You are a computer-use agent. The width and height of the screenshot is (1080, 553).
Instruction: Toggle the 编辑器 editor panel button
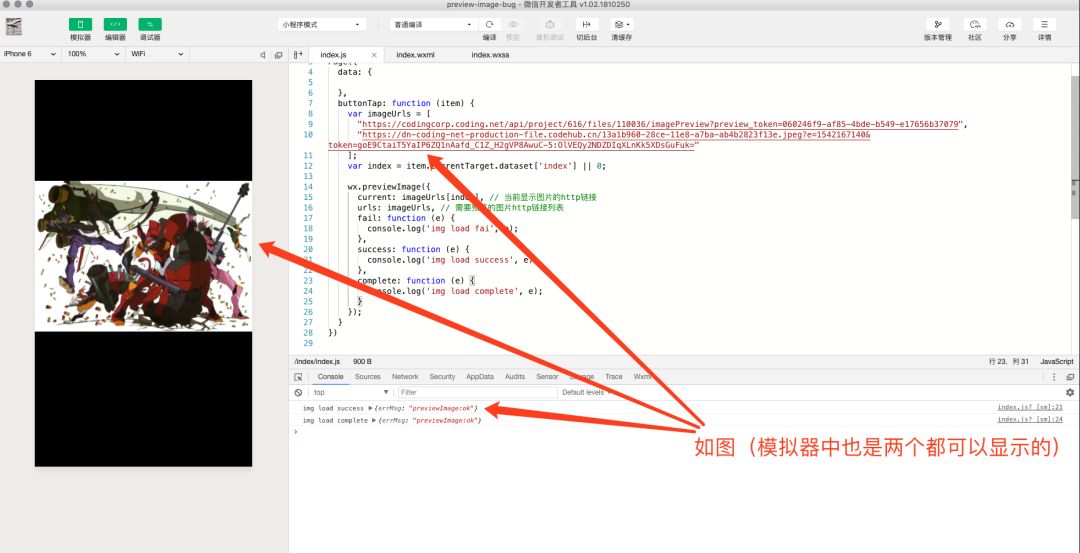[x=115, y=24]
